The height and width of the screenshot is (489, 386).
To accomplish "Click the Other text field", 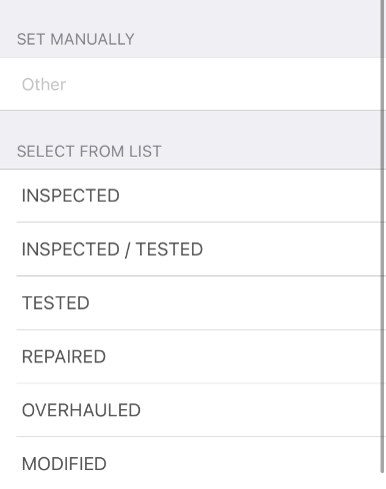I will pyautogui.click(x=191, y=84).
